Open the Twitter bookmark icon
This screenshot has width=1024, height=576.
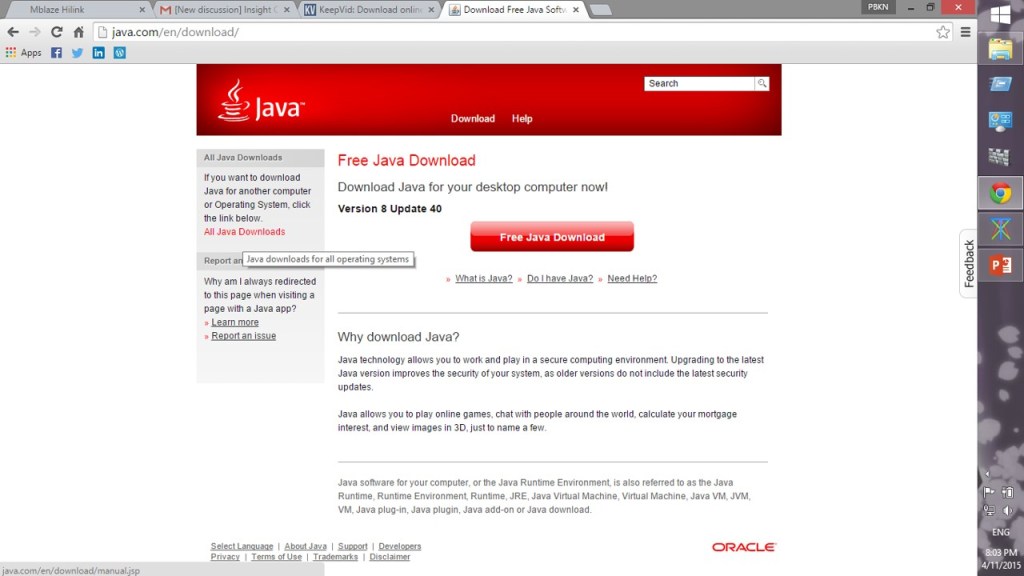pos(77,53)
